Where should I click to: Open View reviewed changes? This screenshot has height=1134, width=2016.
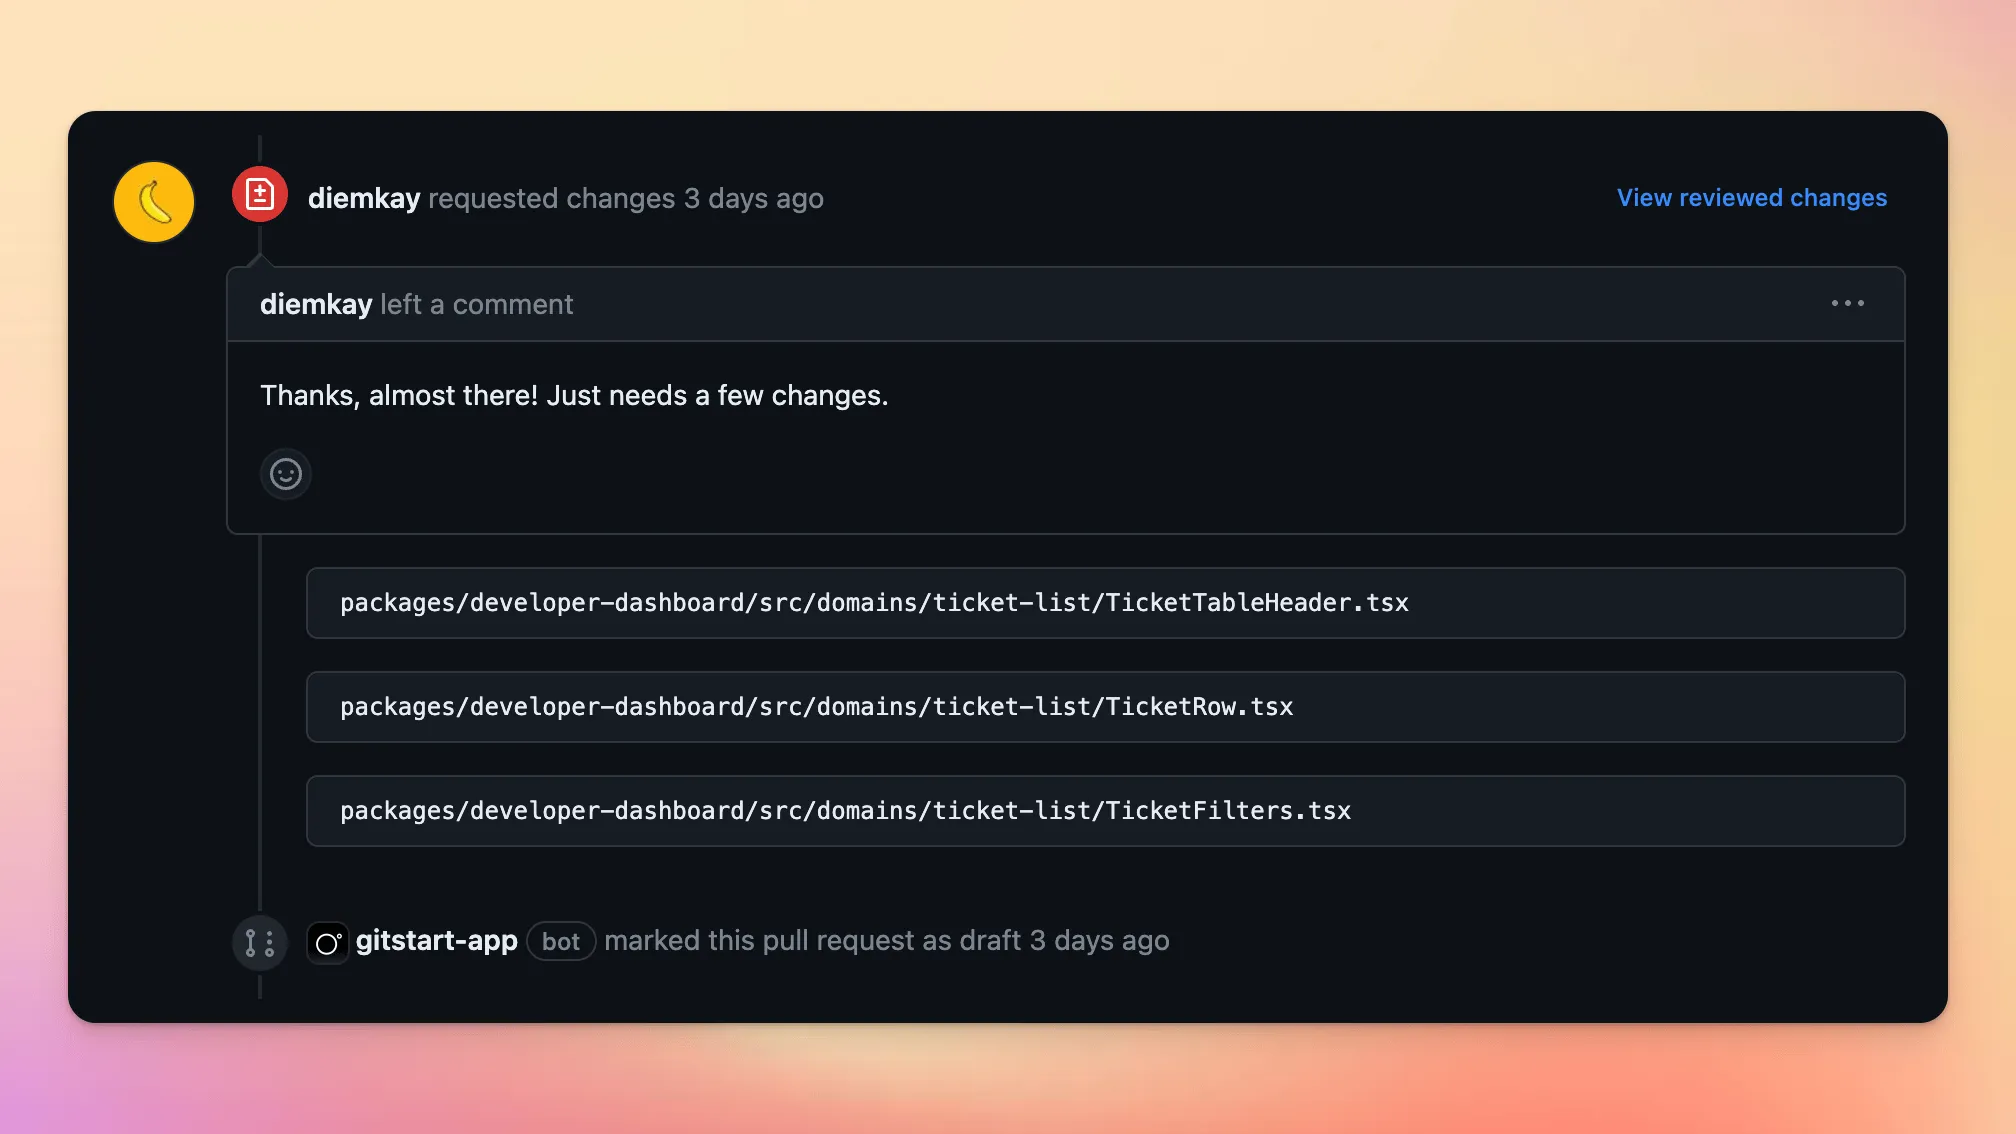click(1750, 197)
